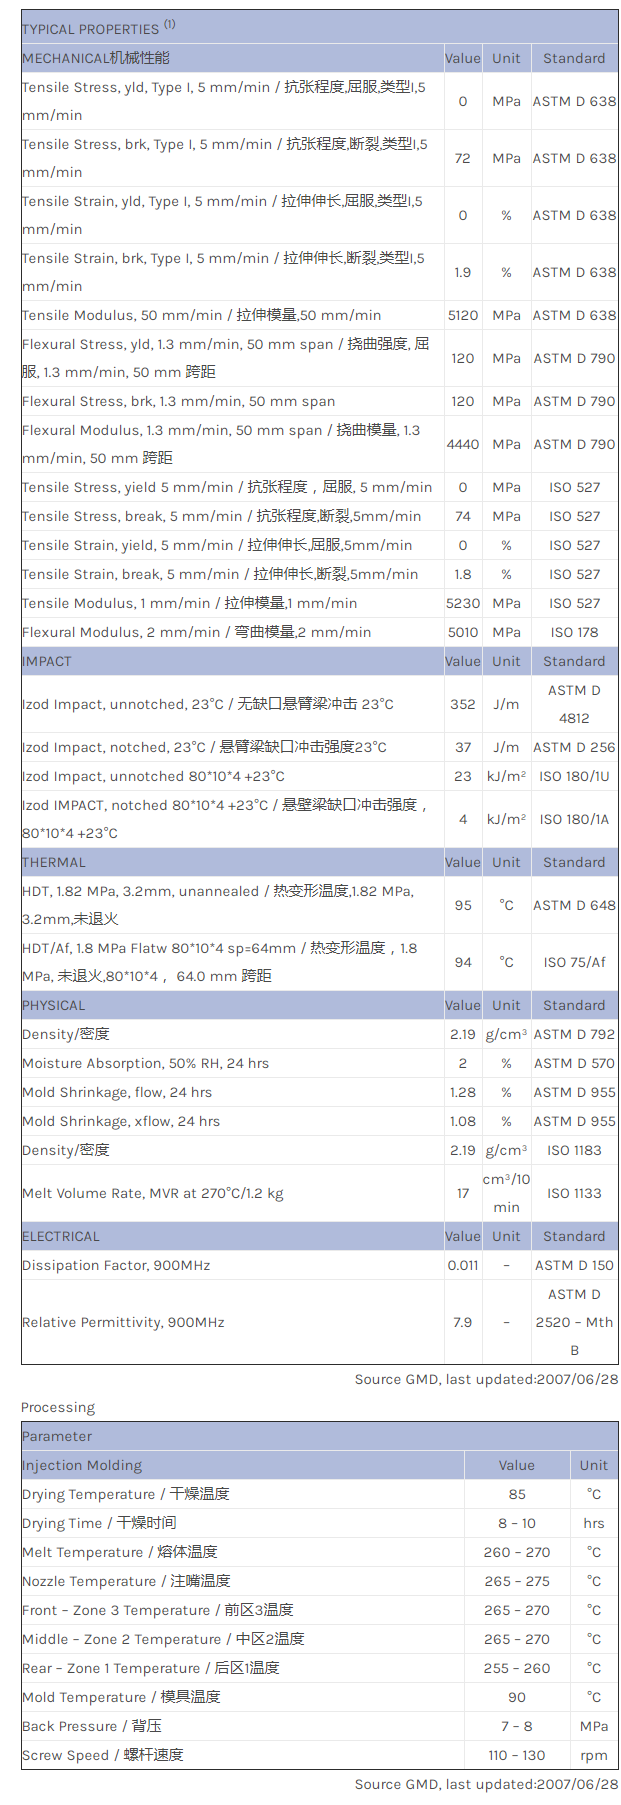The image size is (621, 1805).
Task: Click the Processing section heading
Action: pyautogui.click(x=58, y=1407)
